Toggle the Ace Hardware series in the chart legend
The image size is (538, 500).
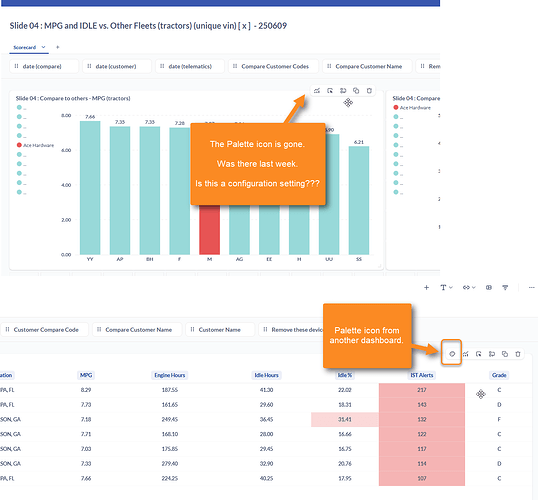(x=35, y=145)
